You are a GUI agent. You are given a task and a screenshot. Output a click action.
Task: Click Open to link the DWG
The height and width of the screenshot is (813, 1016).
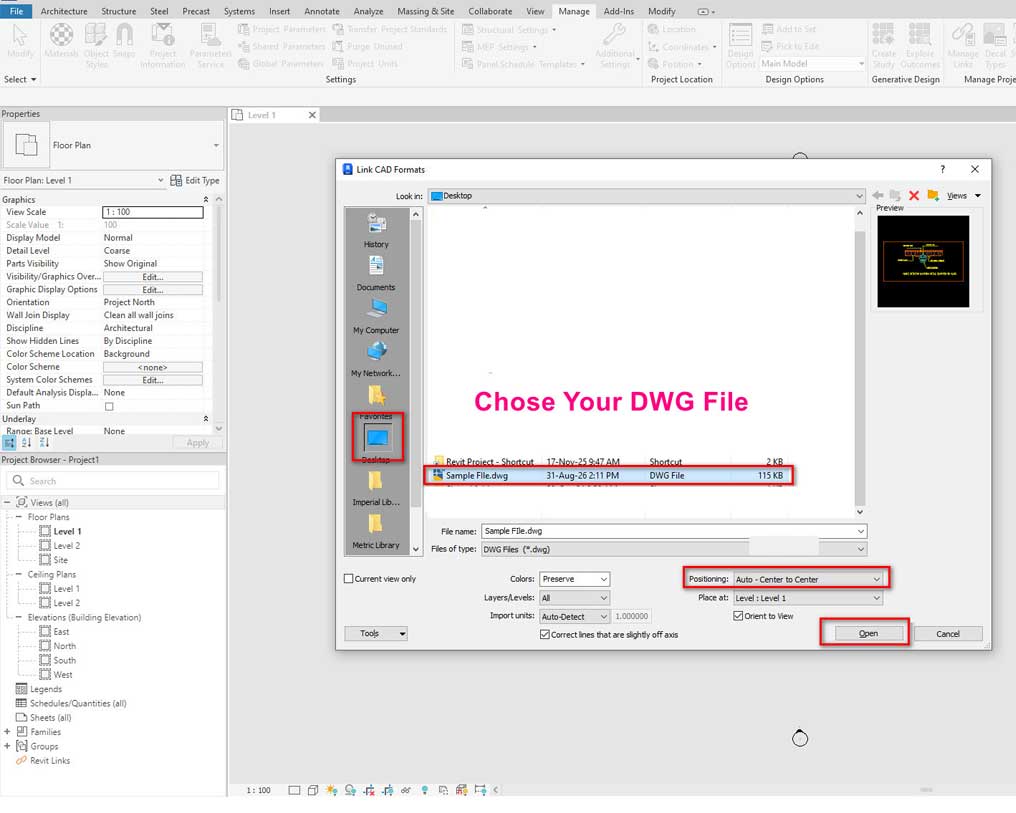point(868,633)
